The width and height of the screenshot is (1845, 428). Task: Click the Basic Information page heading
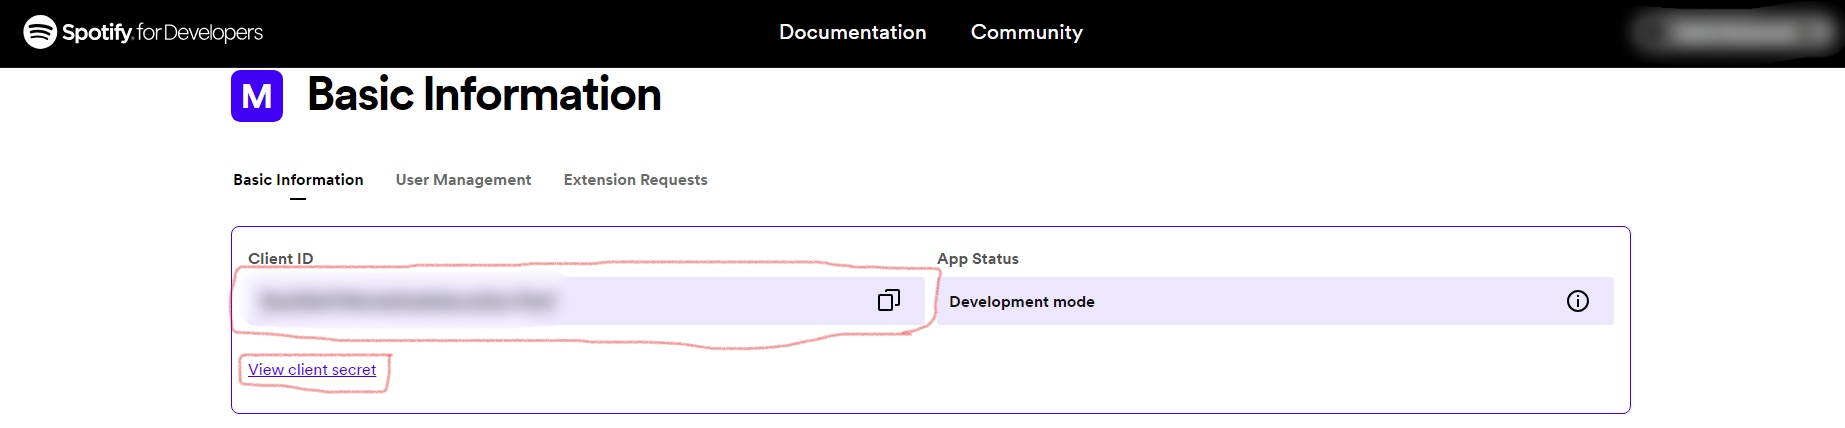[x=484, y=95]
